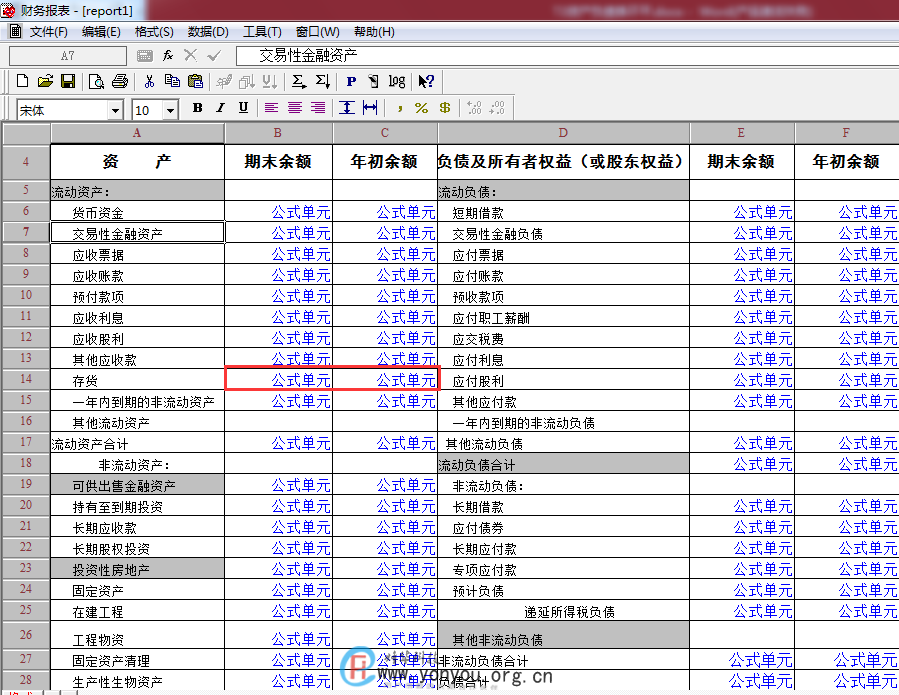This screenshot has width=899, height=695.
Task: Click column E formula cell for 长期借款 row
Action: tap(742, 506)
